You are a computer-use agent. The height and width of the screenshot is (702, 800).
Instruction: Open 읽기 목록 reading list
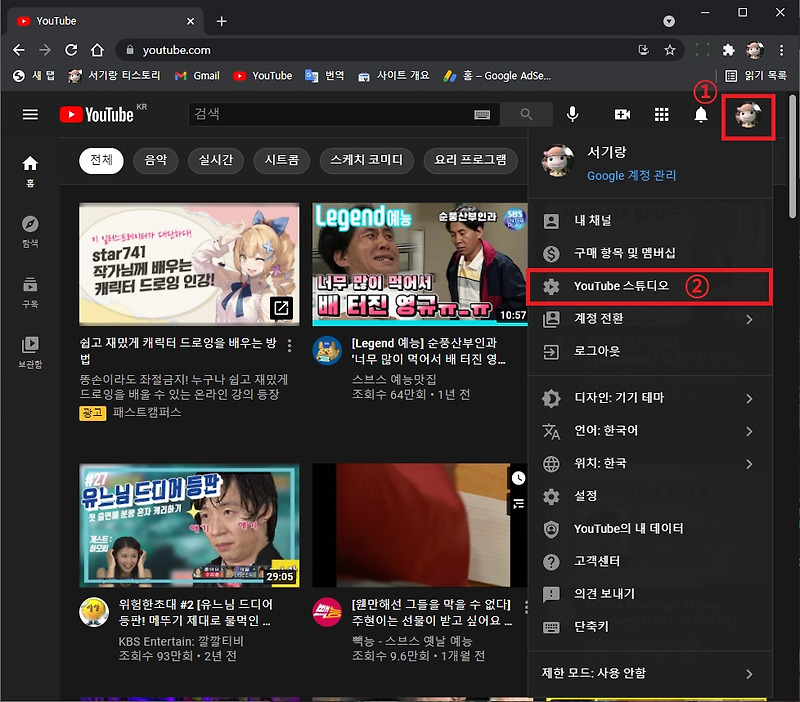click(x=756, y=76)
